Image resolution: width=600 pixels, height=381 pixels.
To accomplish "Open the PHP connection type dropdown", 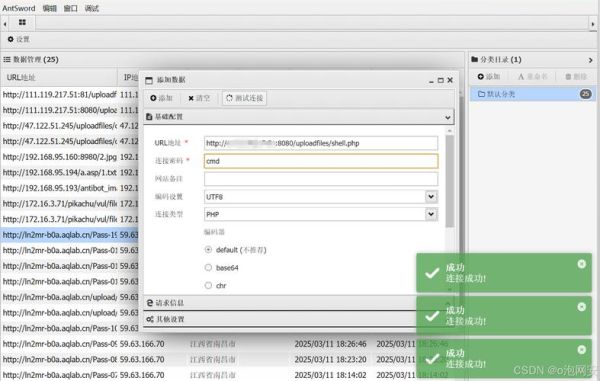I will pyautogui.click(x=431, y=214).
